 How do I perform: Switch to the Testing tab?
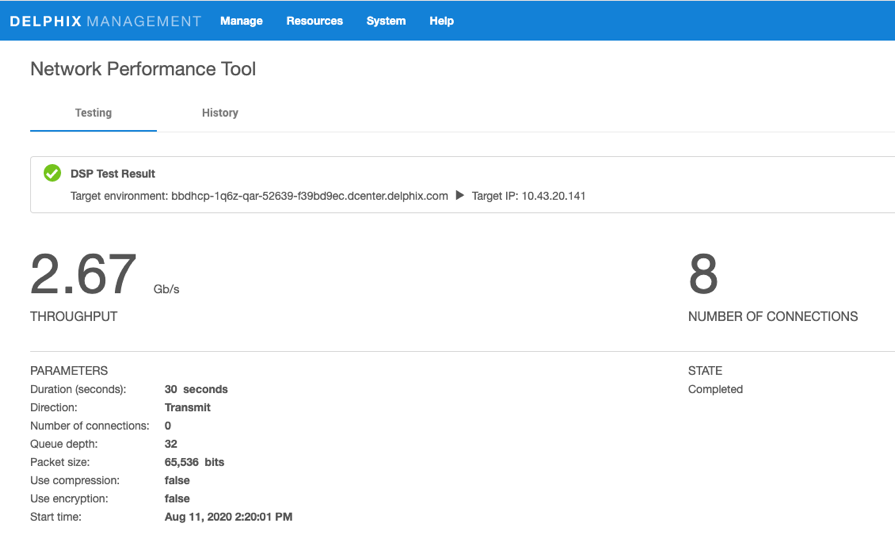[93, 113]
